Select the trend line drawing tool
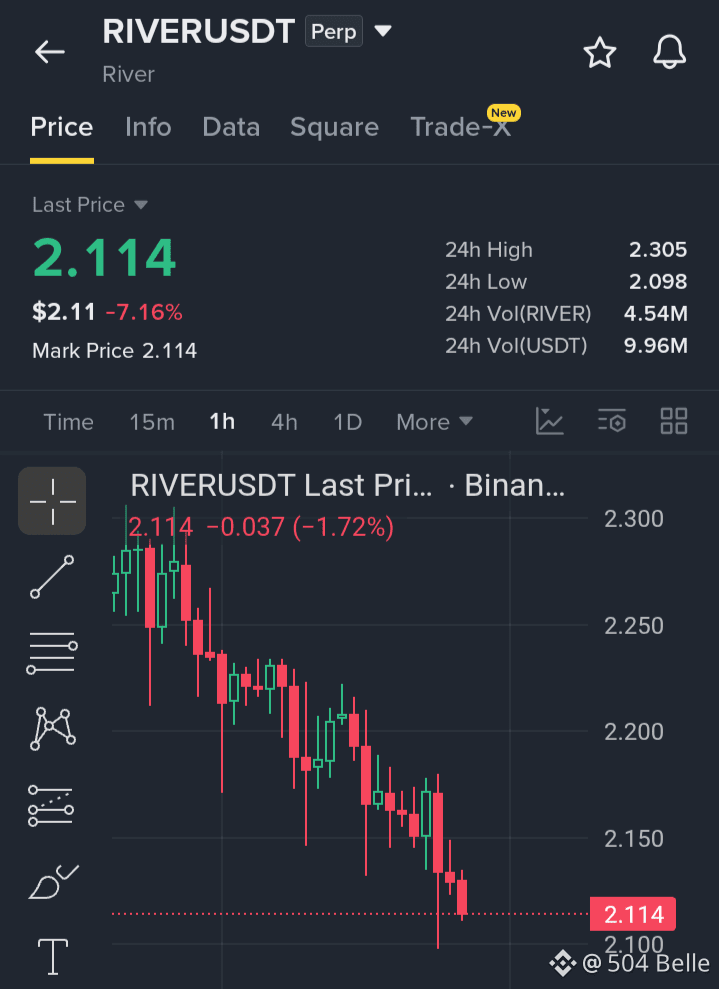Screen dimensions: 719x989 click(52, 576)
